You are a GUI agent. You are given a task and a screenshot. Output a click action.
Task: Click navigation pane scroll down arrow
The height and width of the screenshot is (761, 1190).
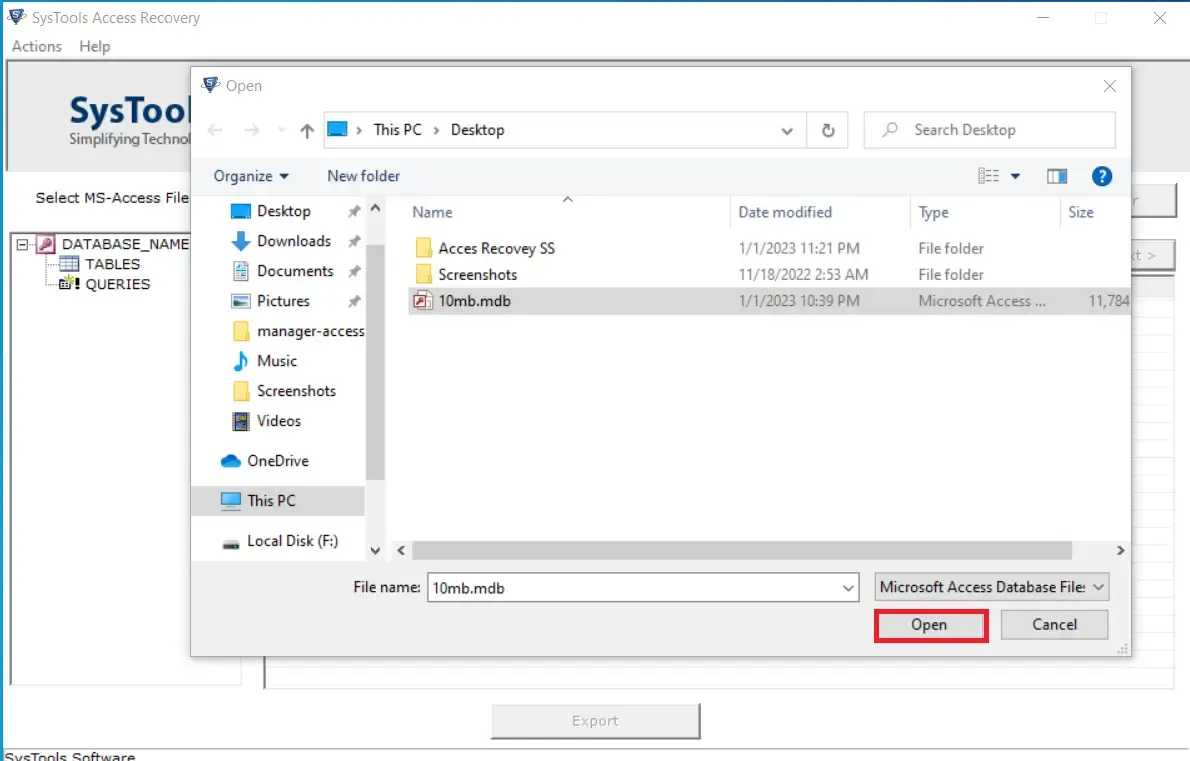pos(375,551)
